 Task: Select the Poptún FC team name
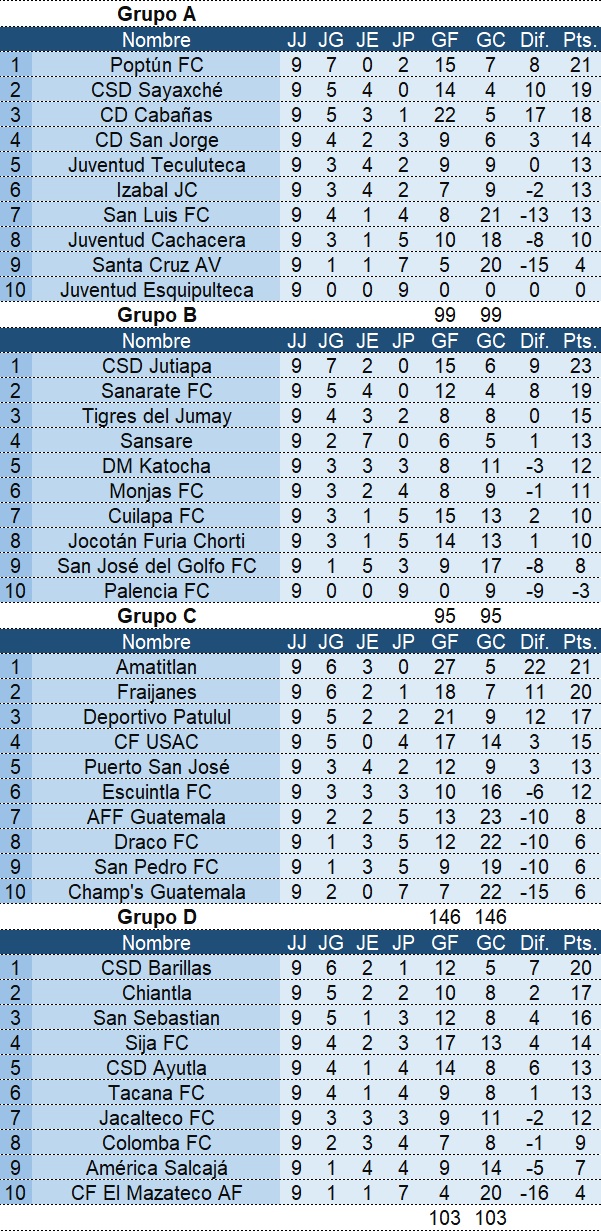[x=156, y=65]
